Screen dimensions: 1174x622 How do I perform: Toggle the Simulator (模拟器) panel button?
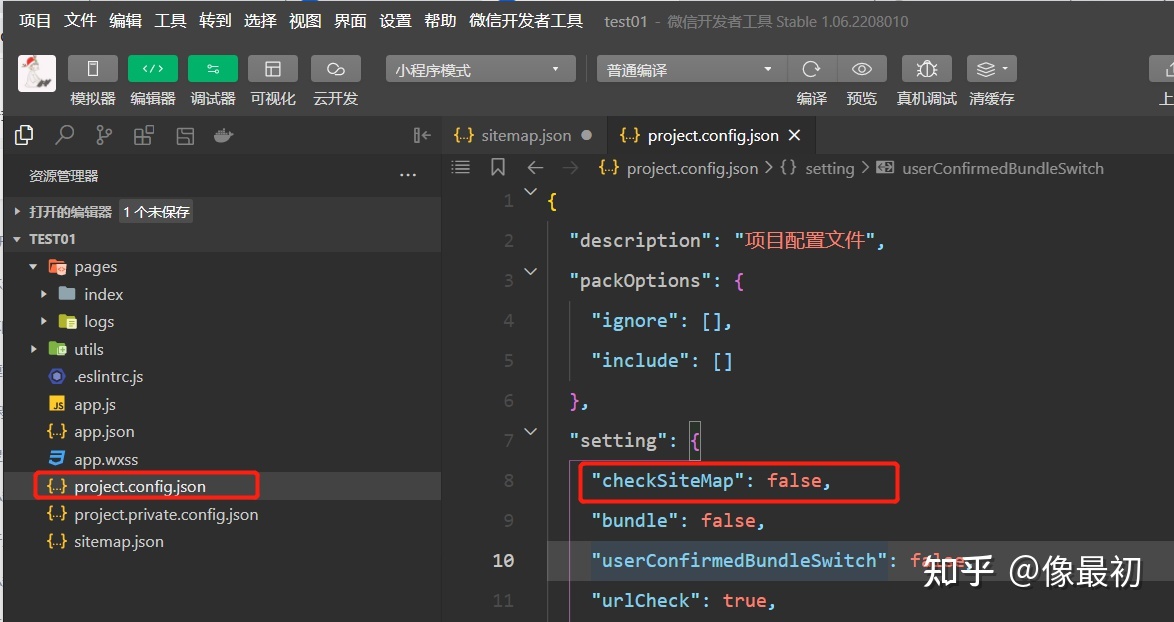(x=93, y=69)
